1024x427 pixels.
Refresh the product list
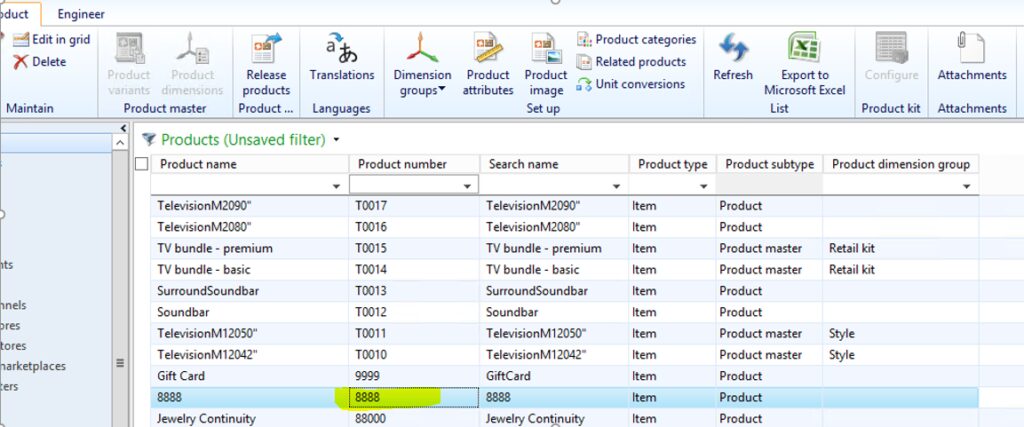tap(733, 48)
